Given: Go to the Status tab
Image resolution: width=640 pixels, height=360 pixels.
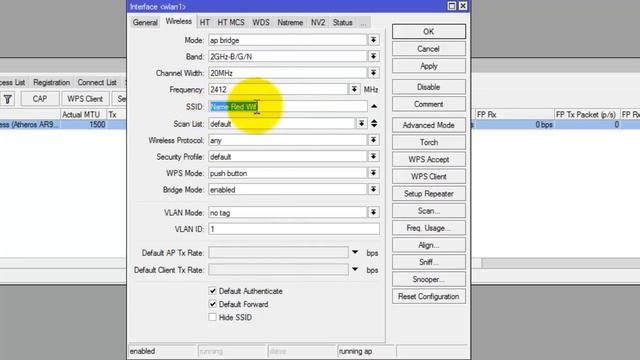Looking at the screenshot, I should click(x=342, y=22).
